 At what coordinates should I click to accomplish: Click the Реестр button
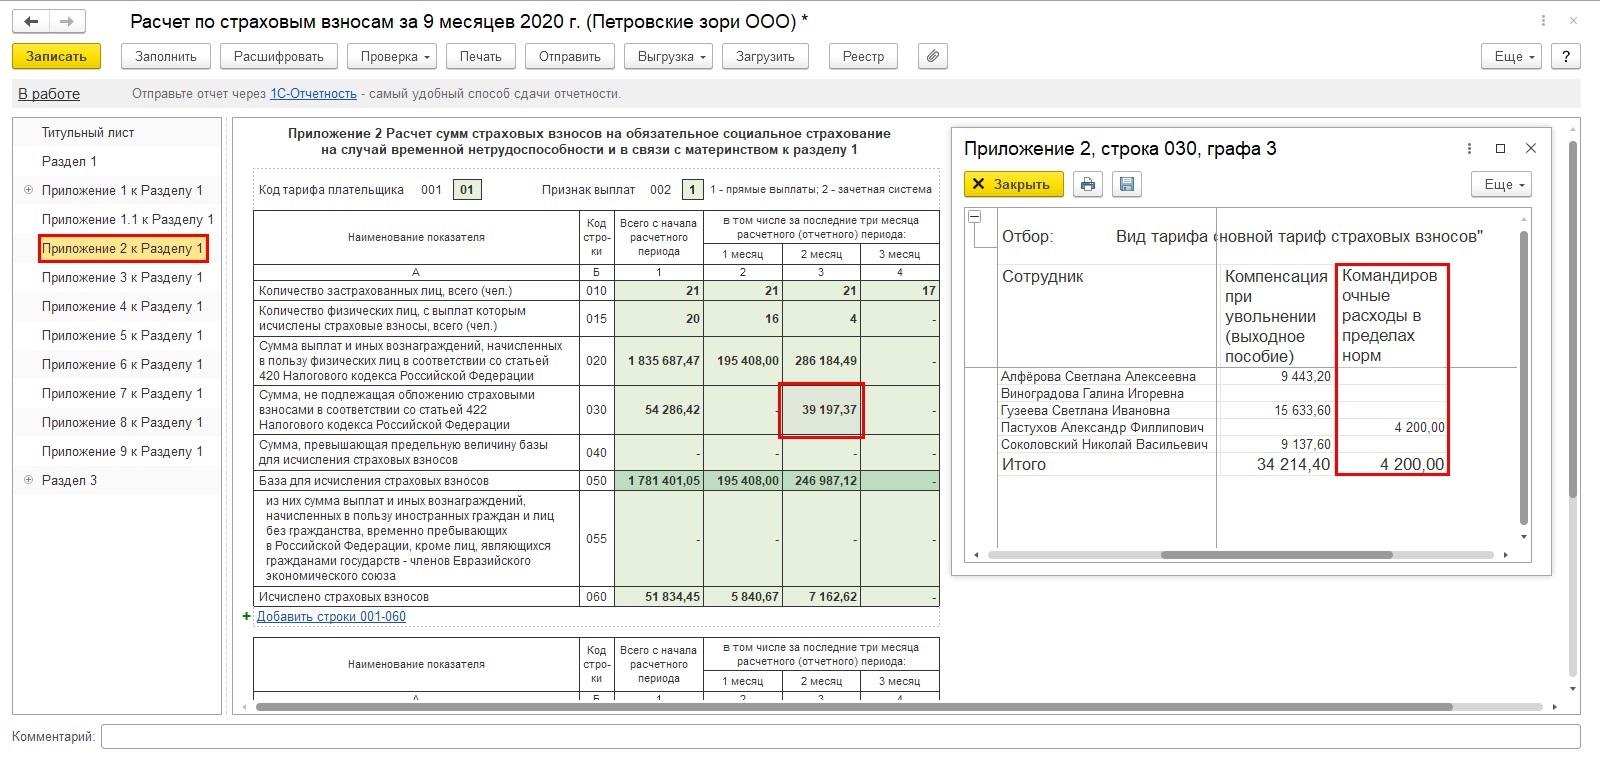[863, 57]
